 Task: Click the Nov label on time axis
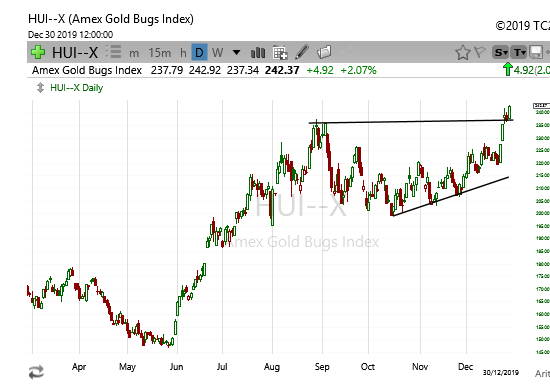point(420,367)
